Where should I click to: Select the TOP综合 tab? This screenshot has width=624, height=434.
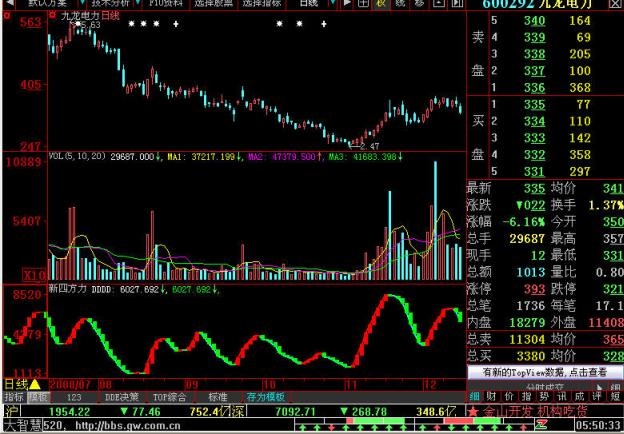169,397
